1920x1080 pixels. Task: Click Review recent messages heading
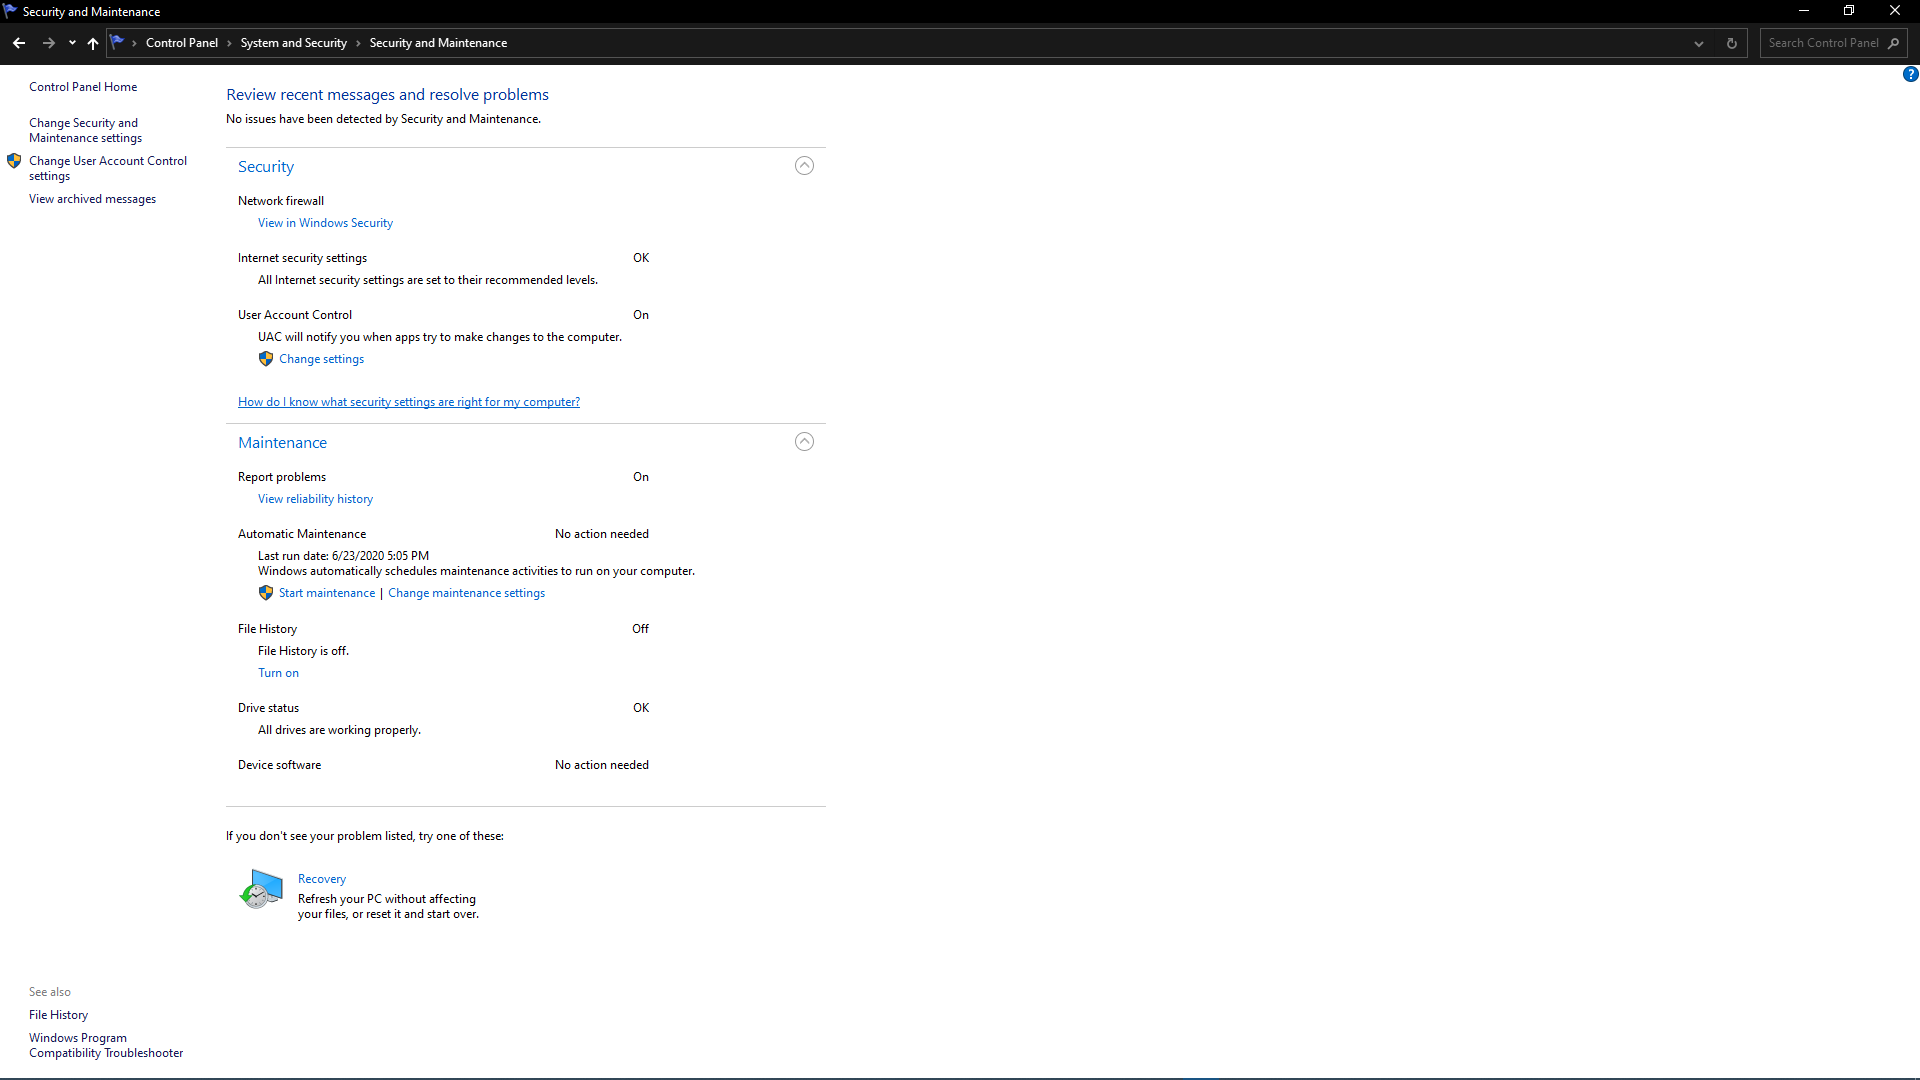click(x=387, y=94)
